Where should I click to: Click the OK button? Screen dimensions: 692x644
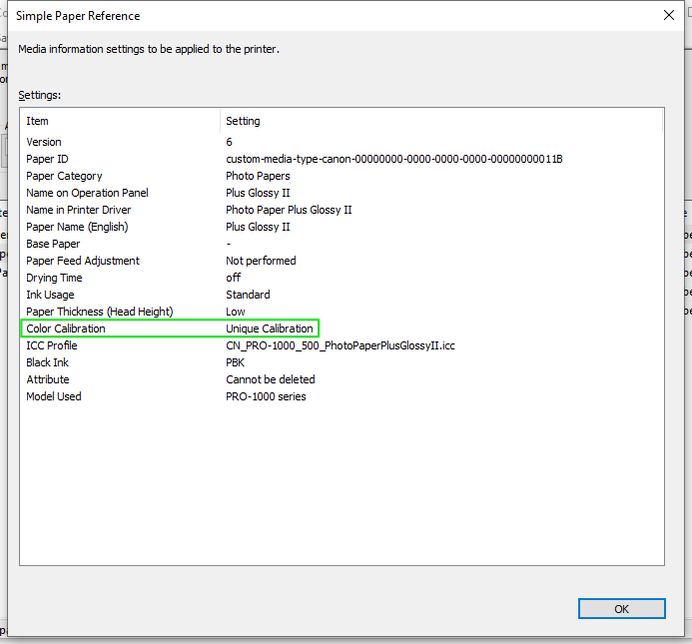[x=621, y=609]
